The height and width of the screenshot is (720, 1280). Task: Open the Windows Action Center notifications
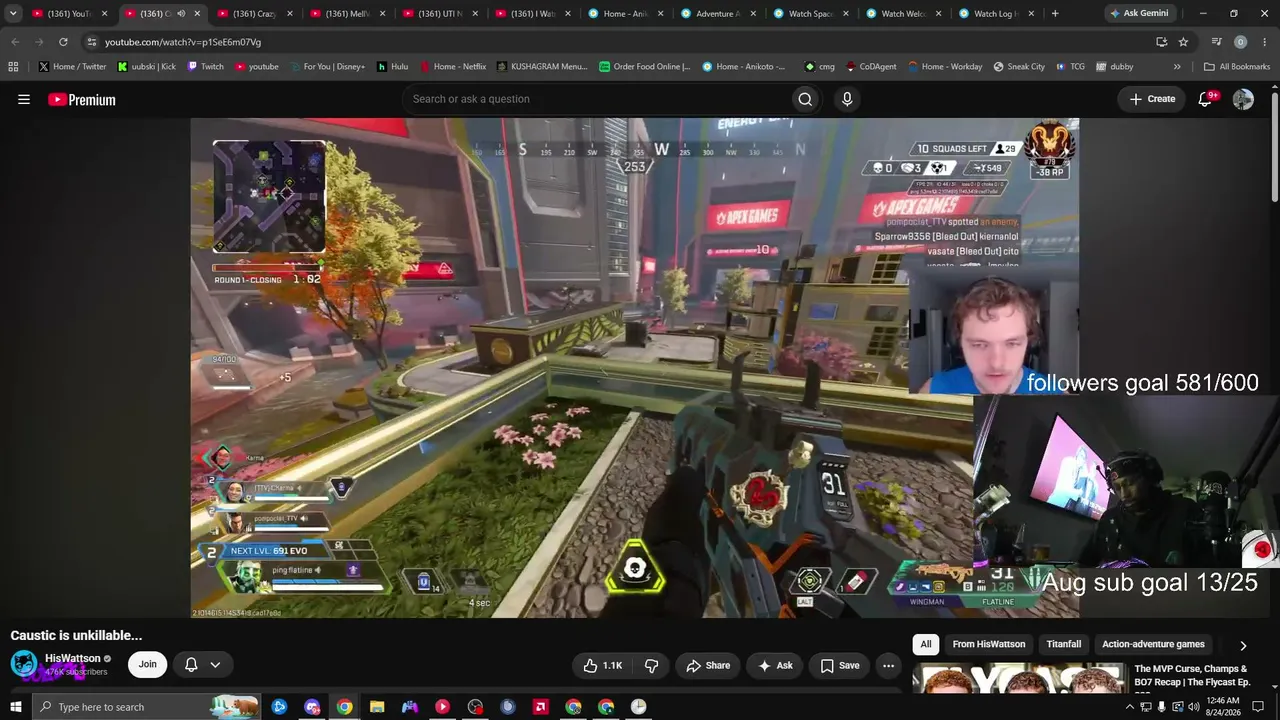pyautogui.click(x=1258, y=707)
